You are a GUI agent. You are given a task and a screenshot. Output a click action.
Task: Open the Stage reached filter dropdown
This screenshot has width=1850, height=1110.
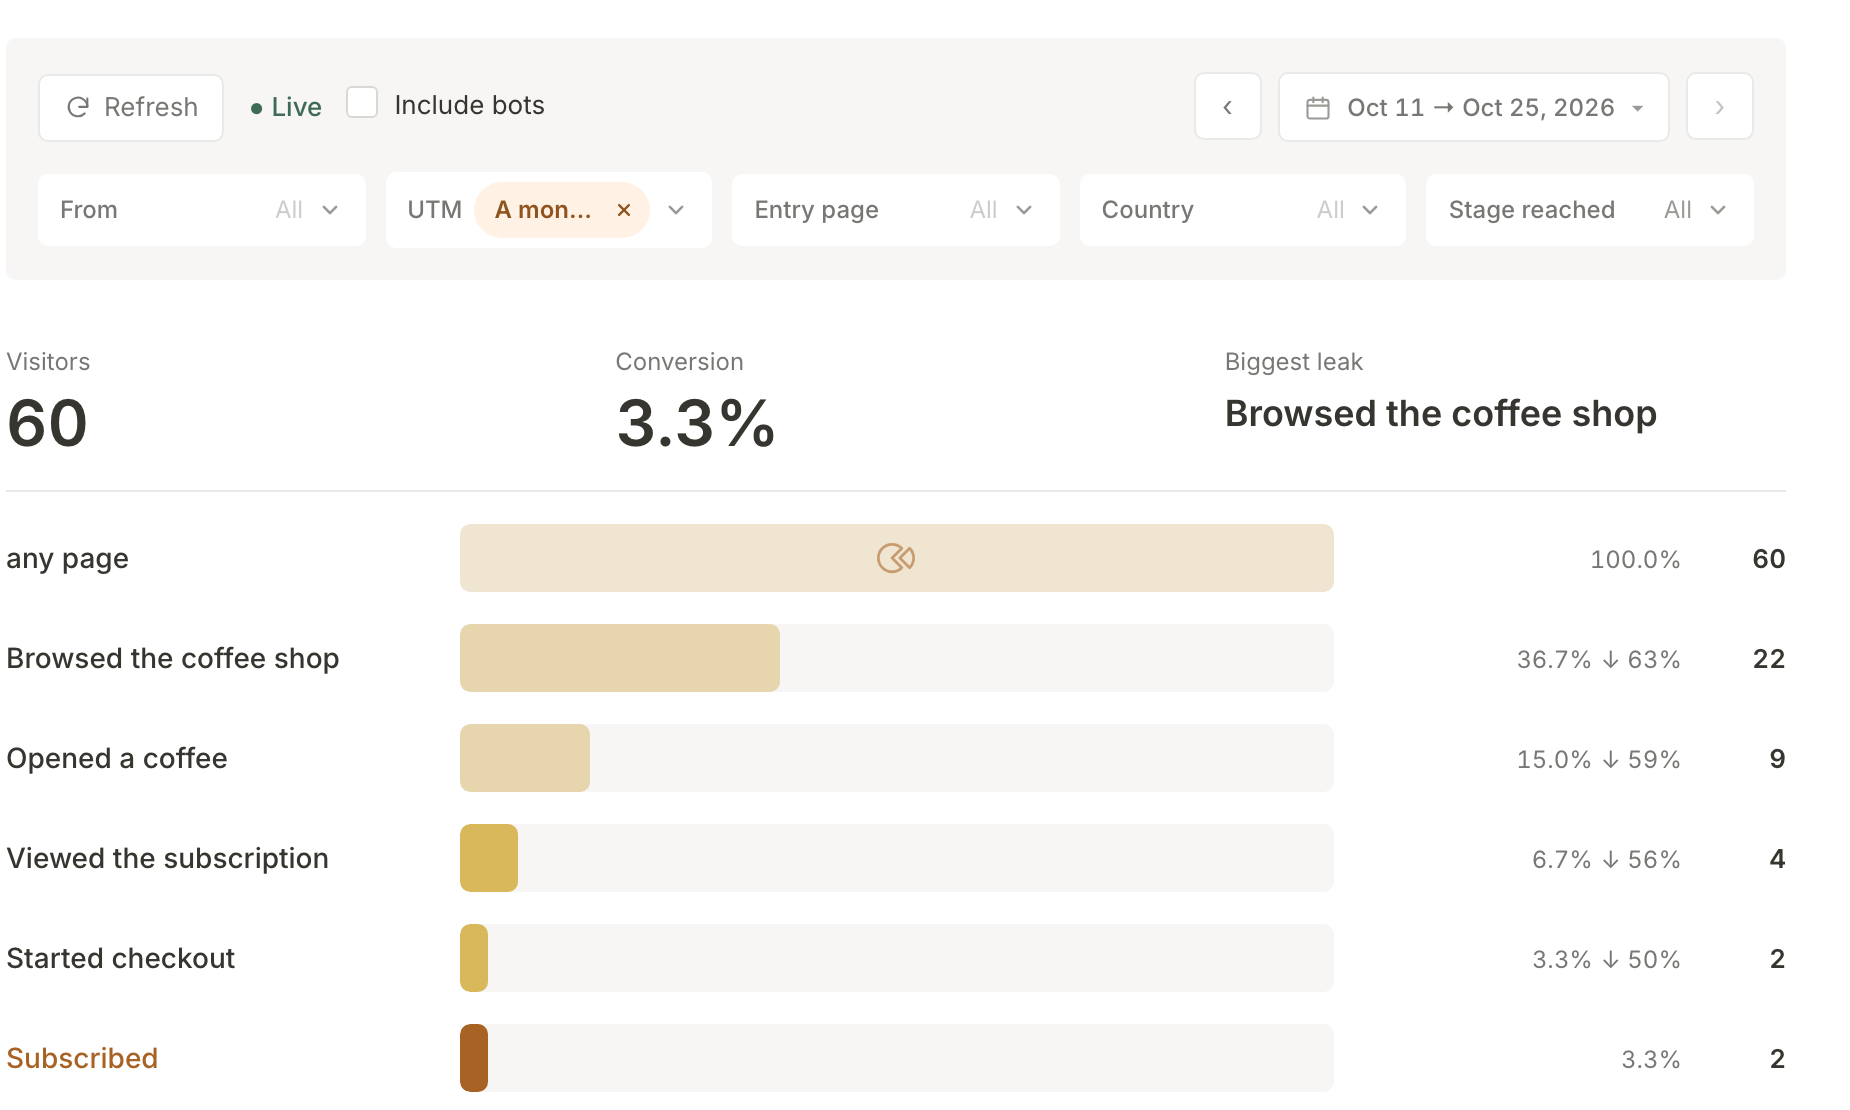point(1590,210)
